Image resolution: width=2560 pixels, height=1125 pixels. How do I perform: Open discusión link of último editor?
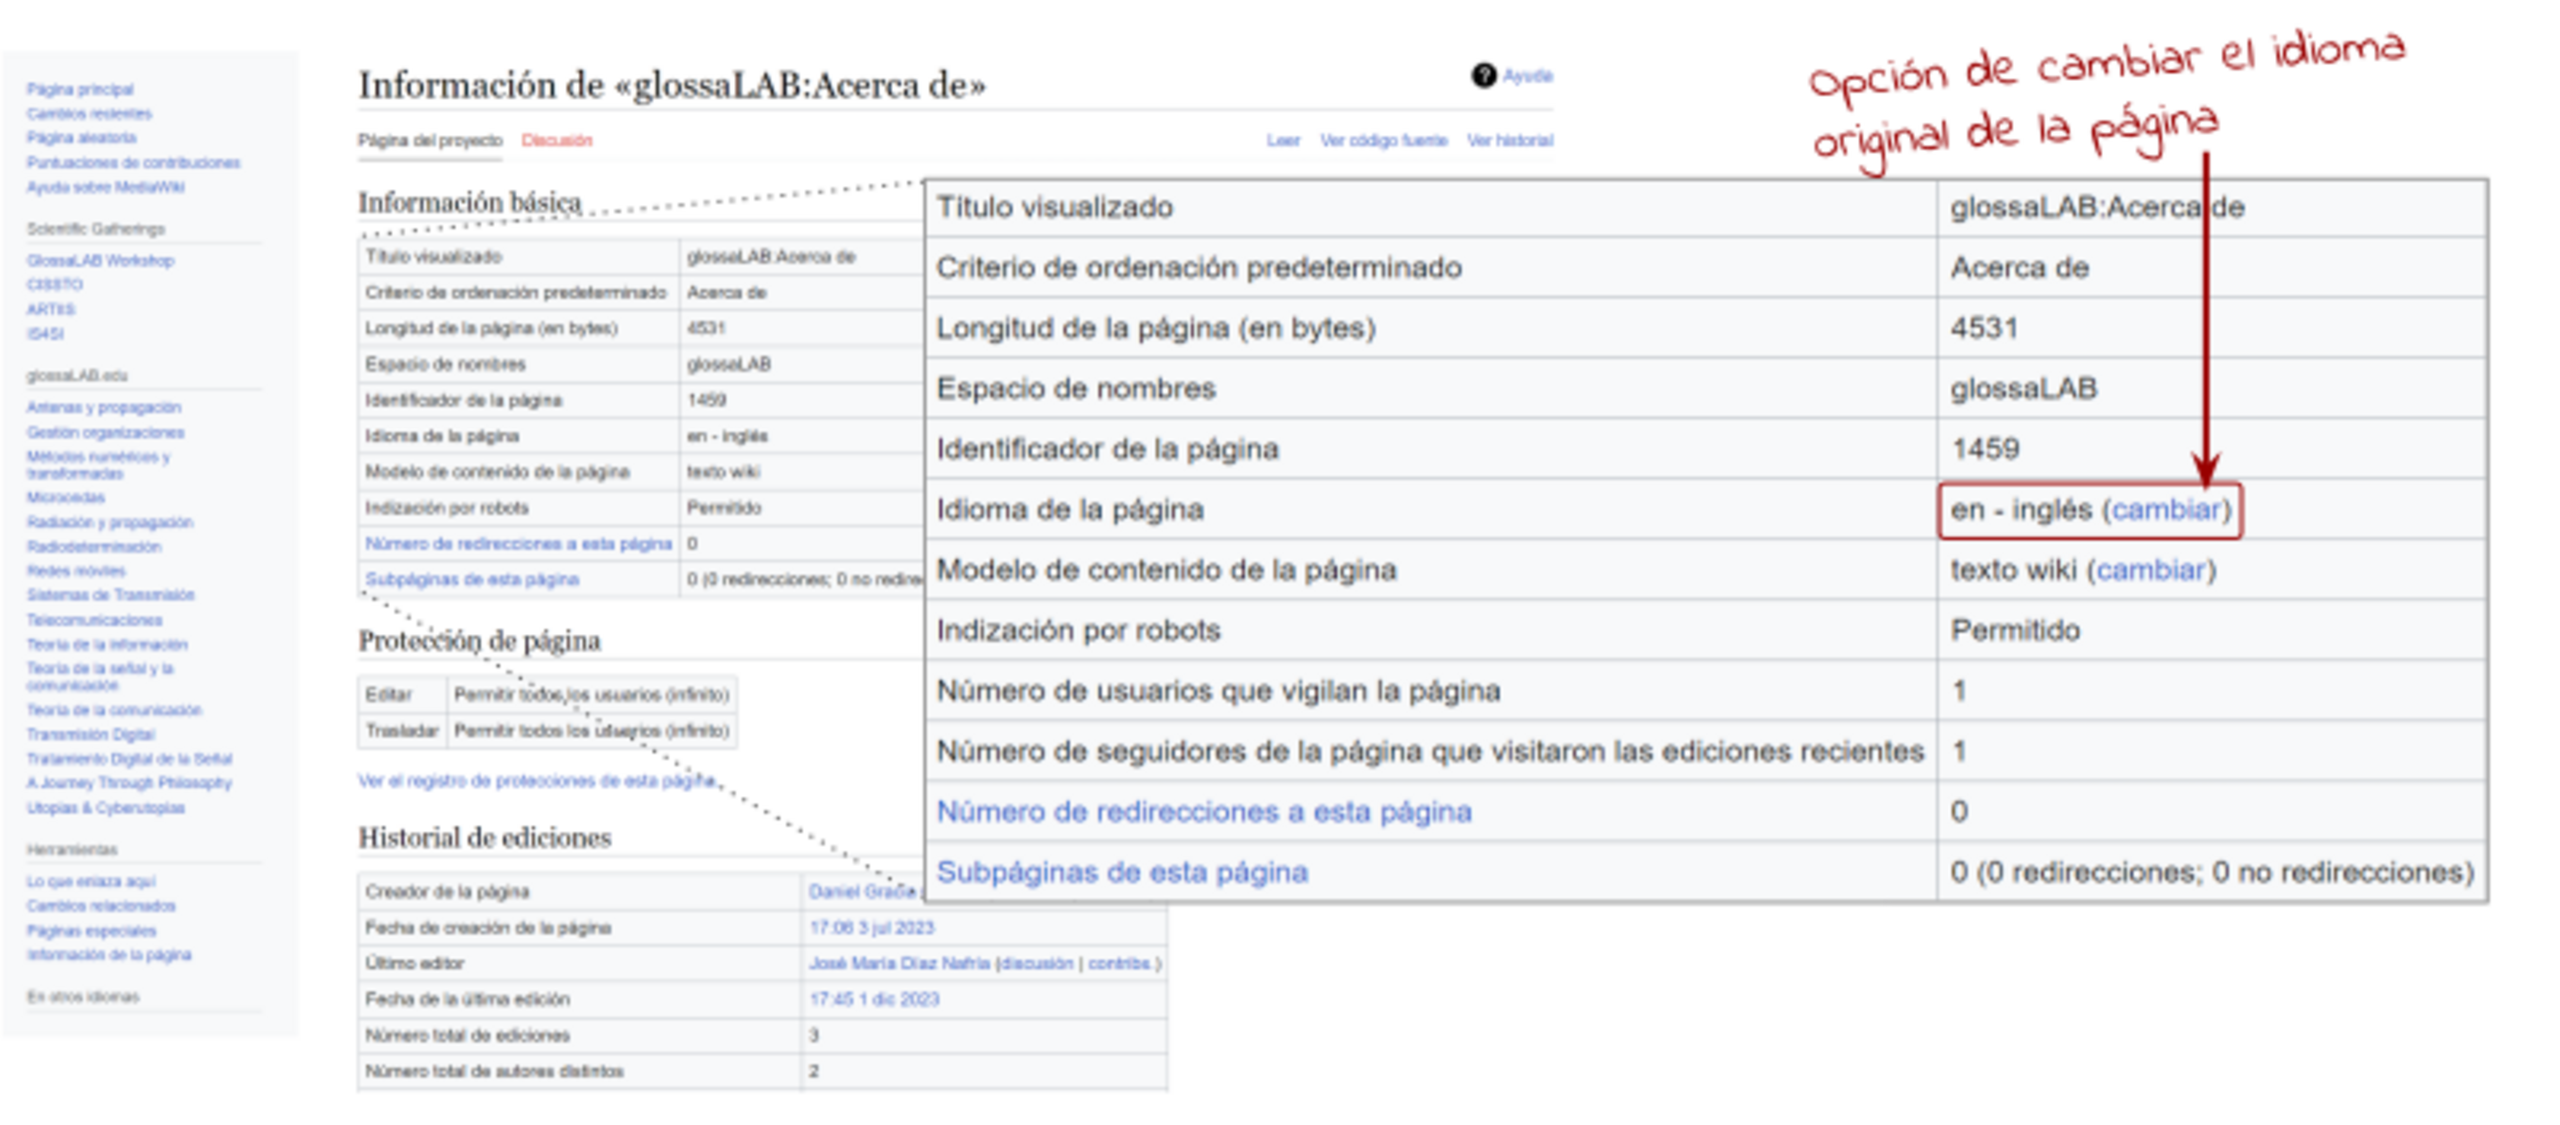click(1036, 963)
